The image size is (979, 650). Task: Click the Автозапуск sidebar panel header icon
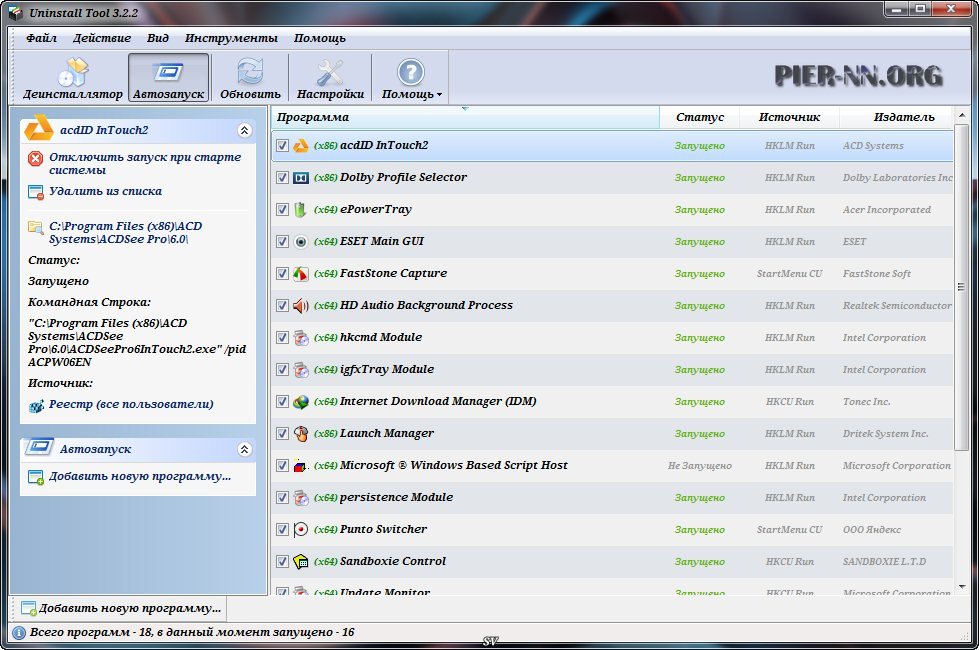click(x=39, y=447)
